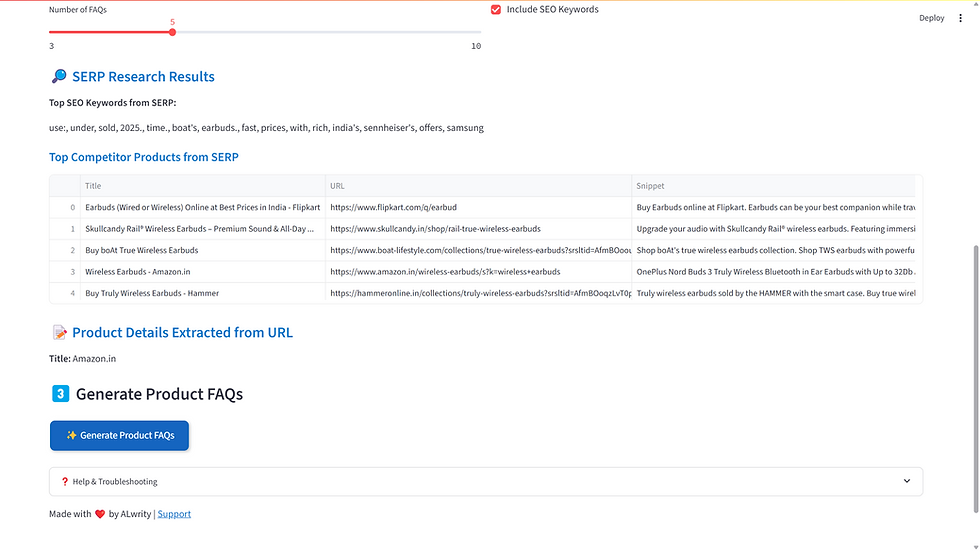The height and width of the screenshot is (551, 980).
Task: Click the number 3 badge icon beside Generate Product FAQs
Action: pos(60,394)
